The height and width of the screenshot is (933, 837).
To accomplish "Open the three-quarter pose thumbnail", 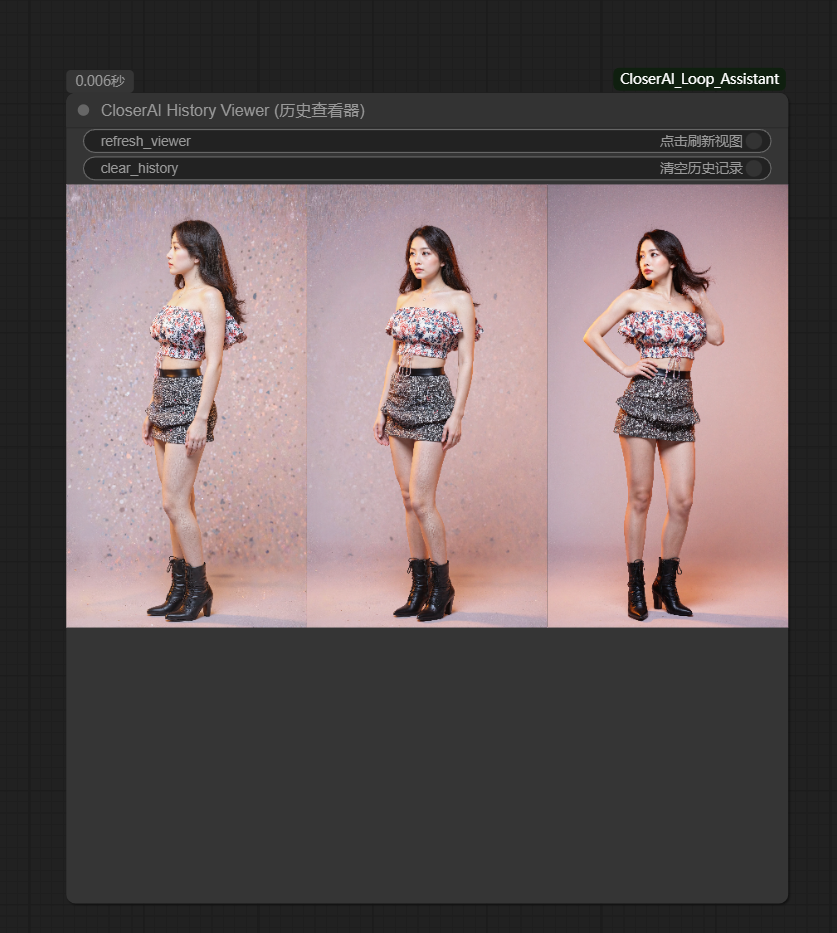I will [427, 406].
